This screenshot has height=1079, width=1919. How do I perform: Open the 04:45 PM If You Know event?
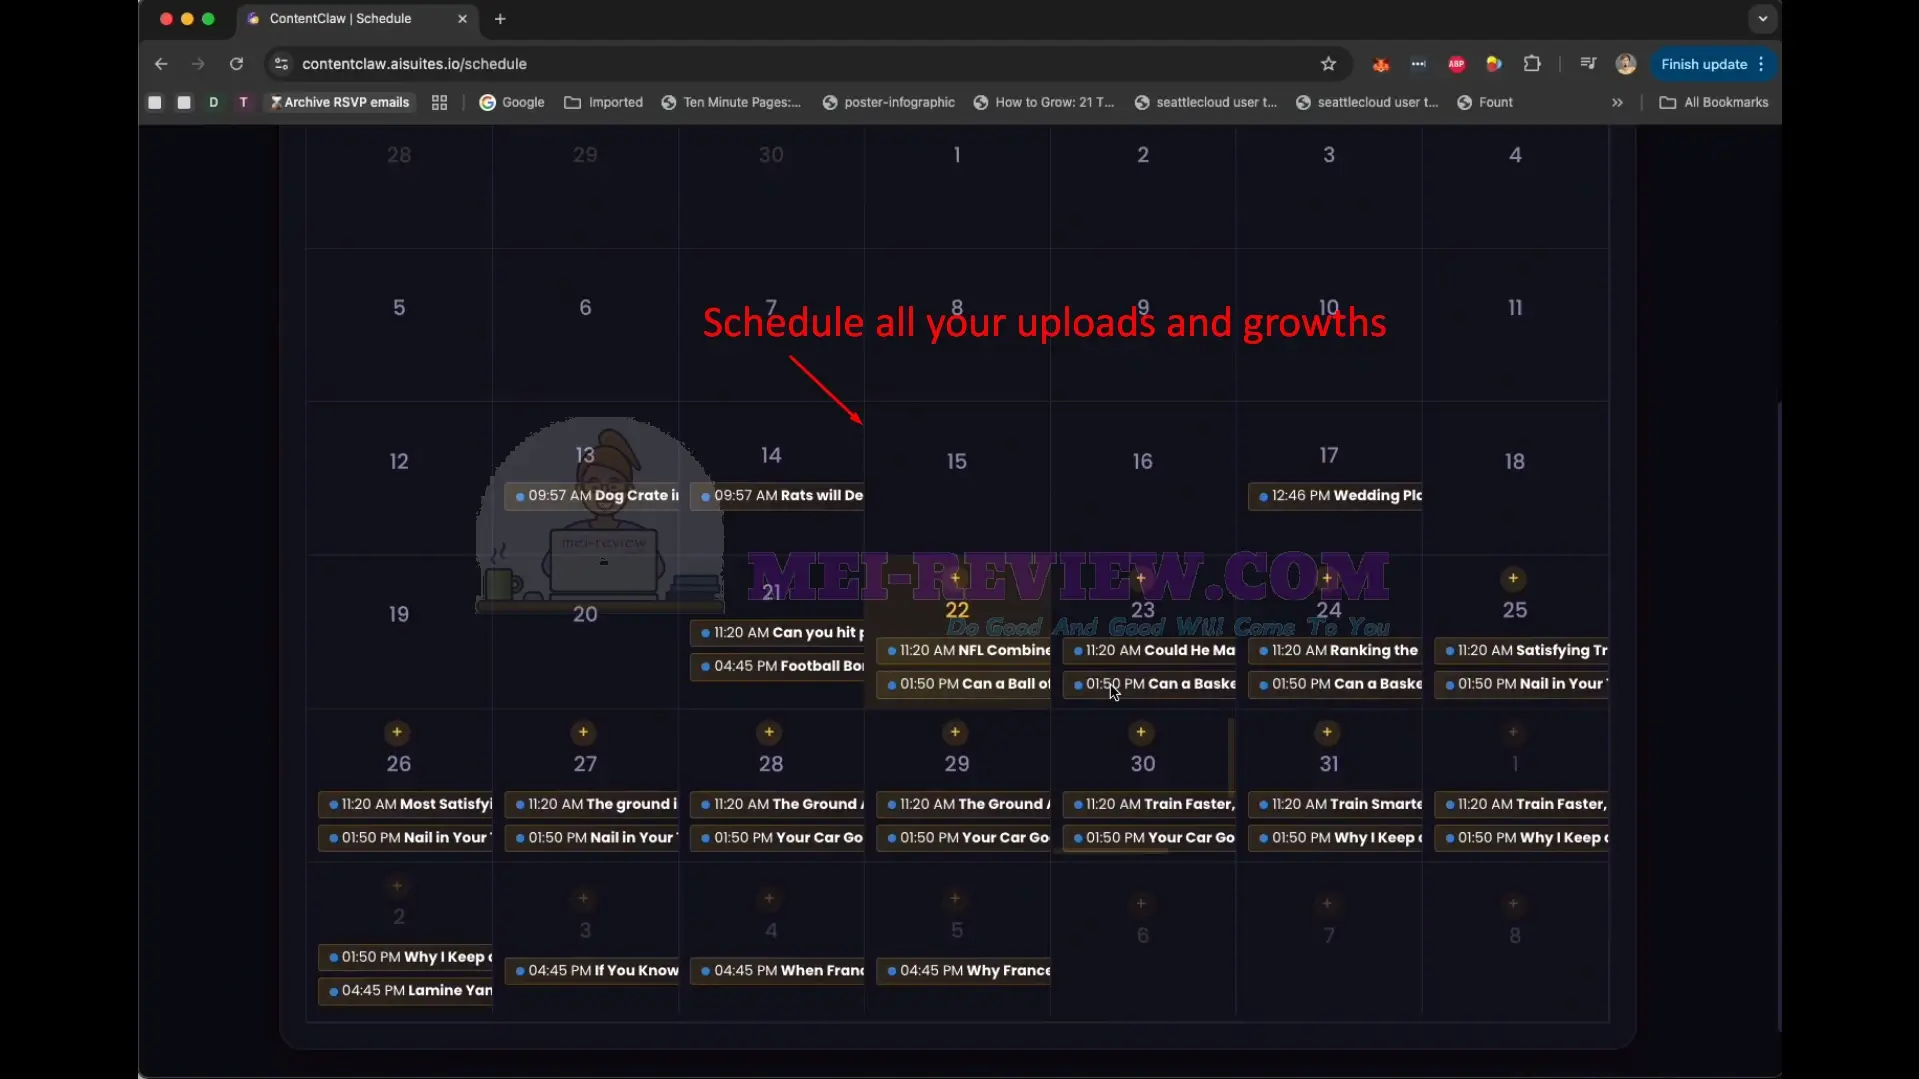[x=592, y=971]
